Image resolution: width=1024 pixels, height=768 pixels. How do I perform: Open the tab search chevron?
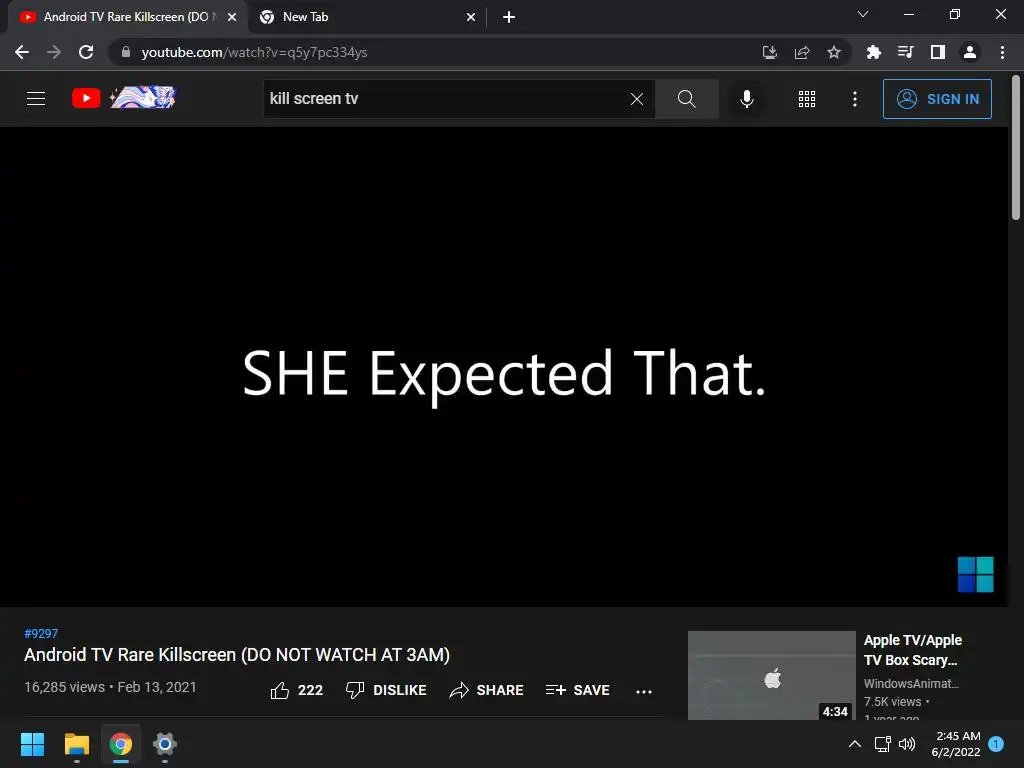click(863, 14)
